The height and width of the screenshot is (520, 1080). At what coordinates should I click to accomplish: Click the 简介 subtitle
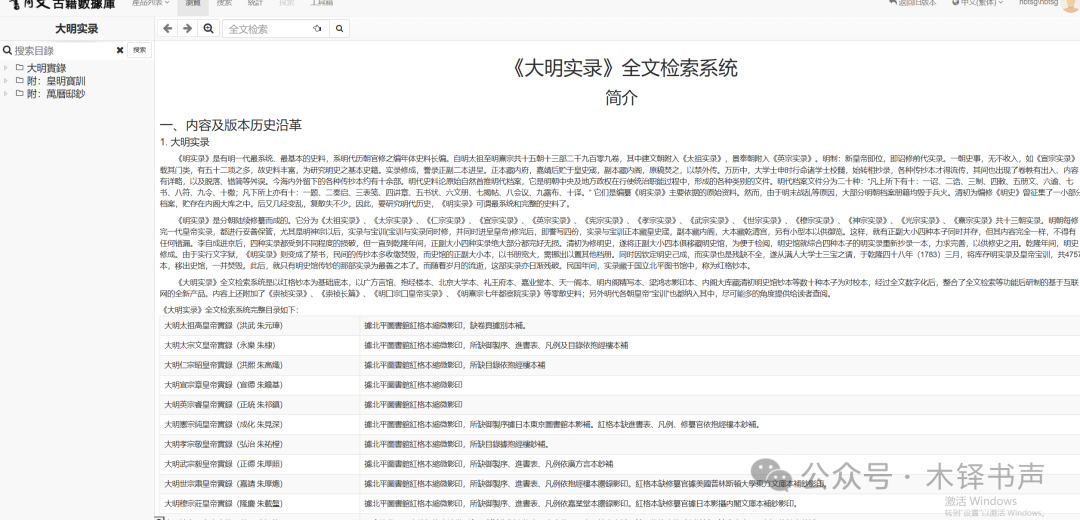621,98
